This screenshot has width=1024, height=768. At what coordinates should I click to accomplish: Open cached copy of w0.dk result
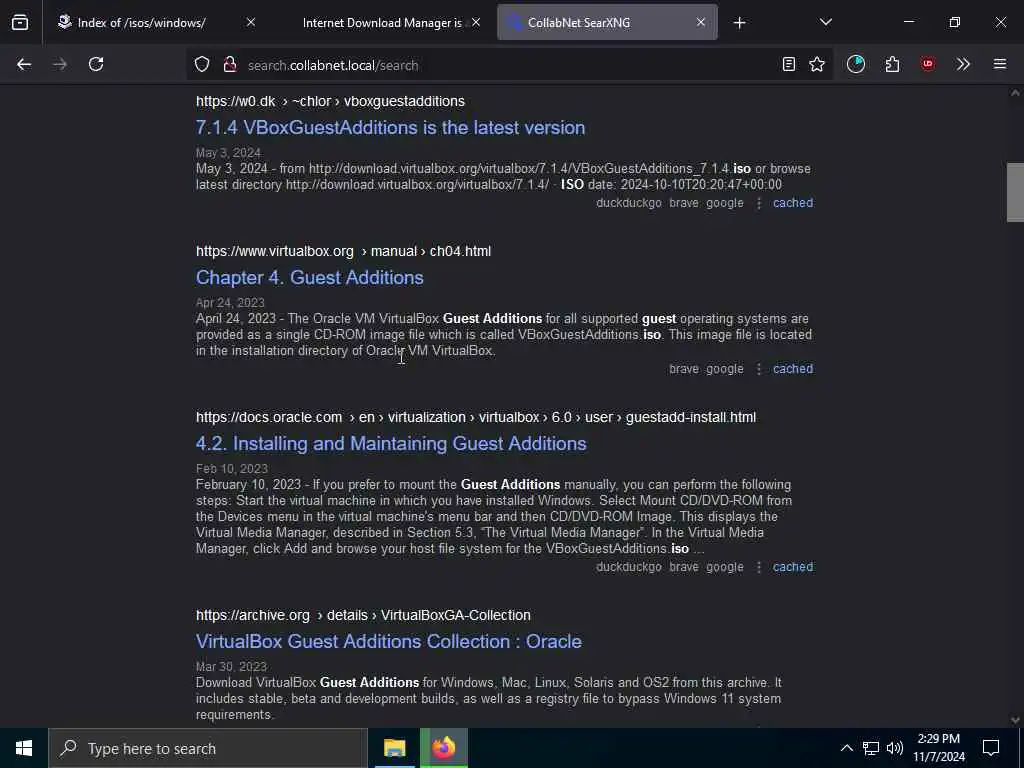click(x=793, y=203)
